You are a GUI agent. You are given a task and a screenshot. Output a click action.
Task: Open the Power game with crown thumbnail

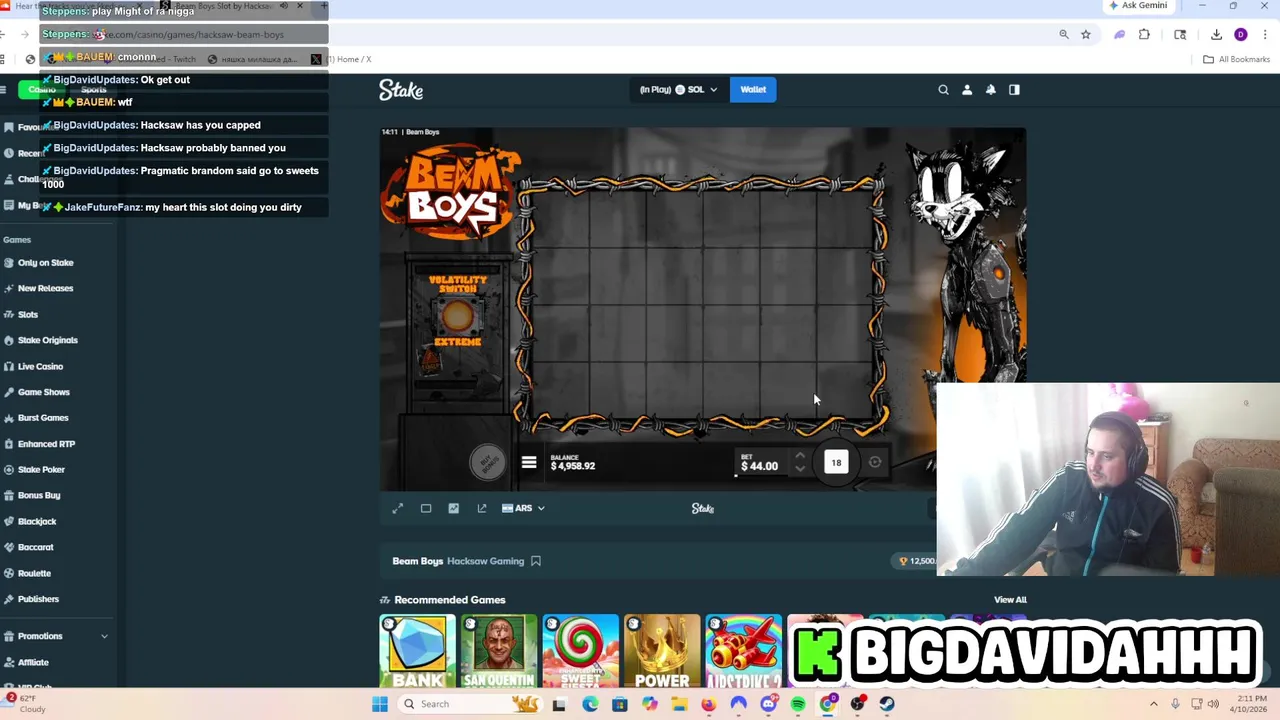[662, 652]
